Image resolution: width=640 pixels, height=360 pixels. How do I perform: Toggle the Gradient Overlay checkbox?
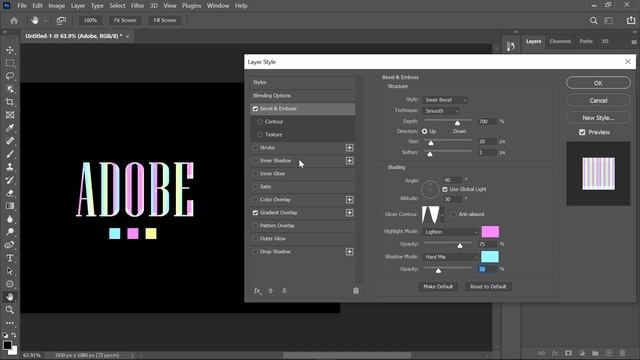[256, 213]
